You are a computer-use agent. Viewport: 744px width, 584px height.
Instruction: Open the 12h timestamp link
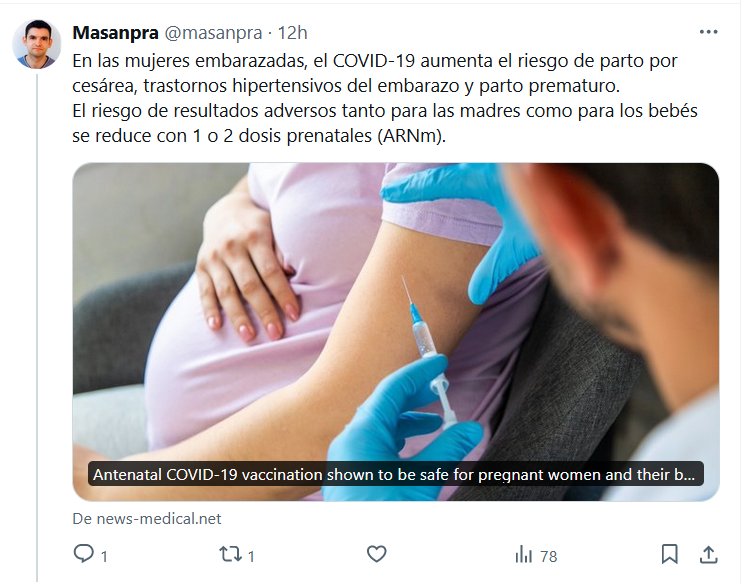(292, 33)
